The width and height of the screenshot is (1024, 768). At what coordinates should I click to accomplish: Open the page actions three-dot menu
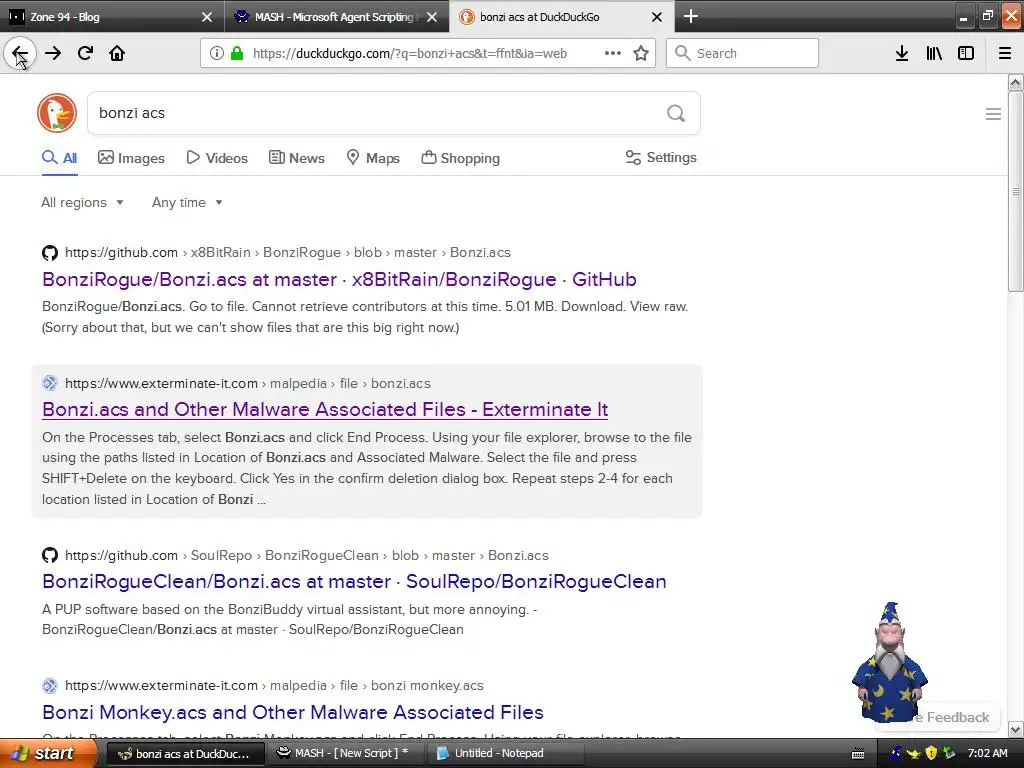pos(613,54)
